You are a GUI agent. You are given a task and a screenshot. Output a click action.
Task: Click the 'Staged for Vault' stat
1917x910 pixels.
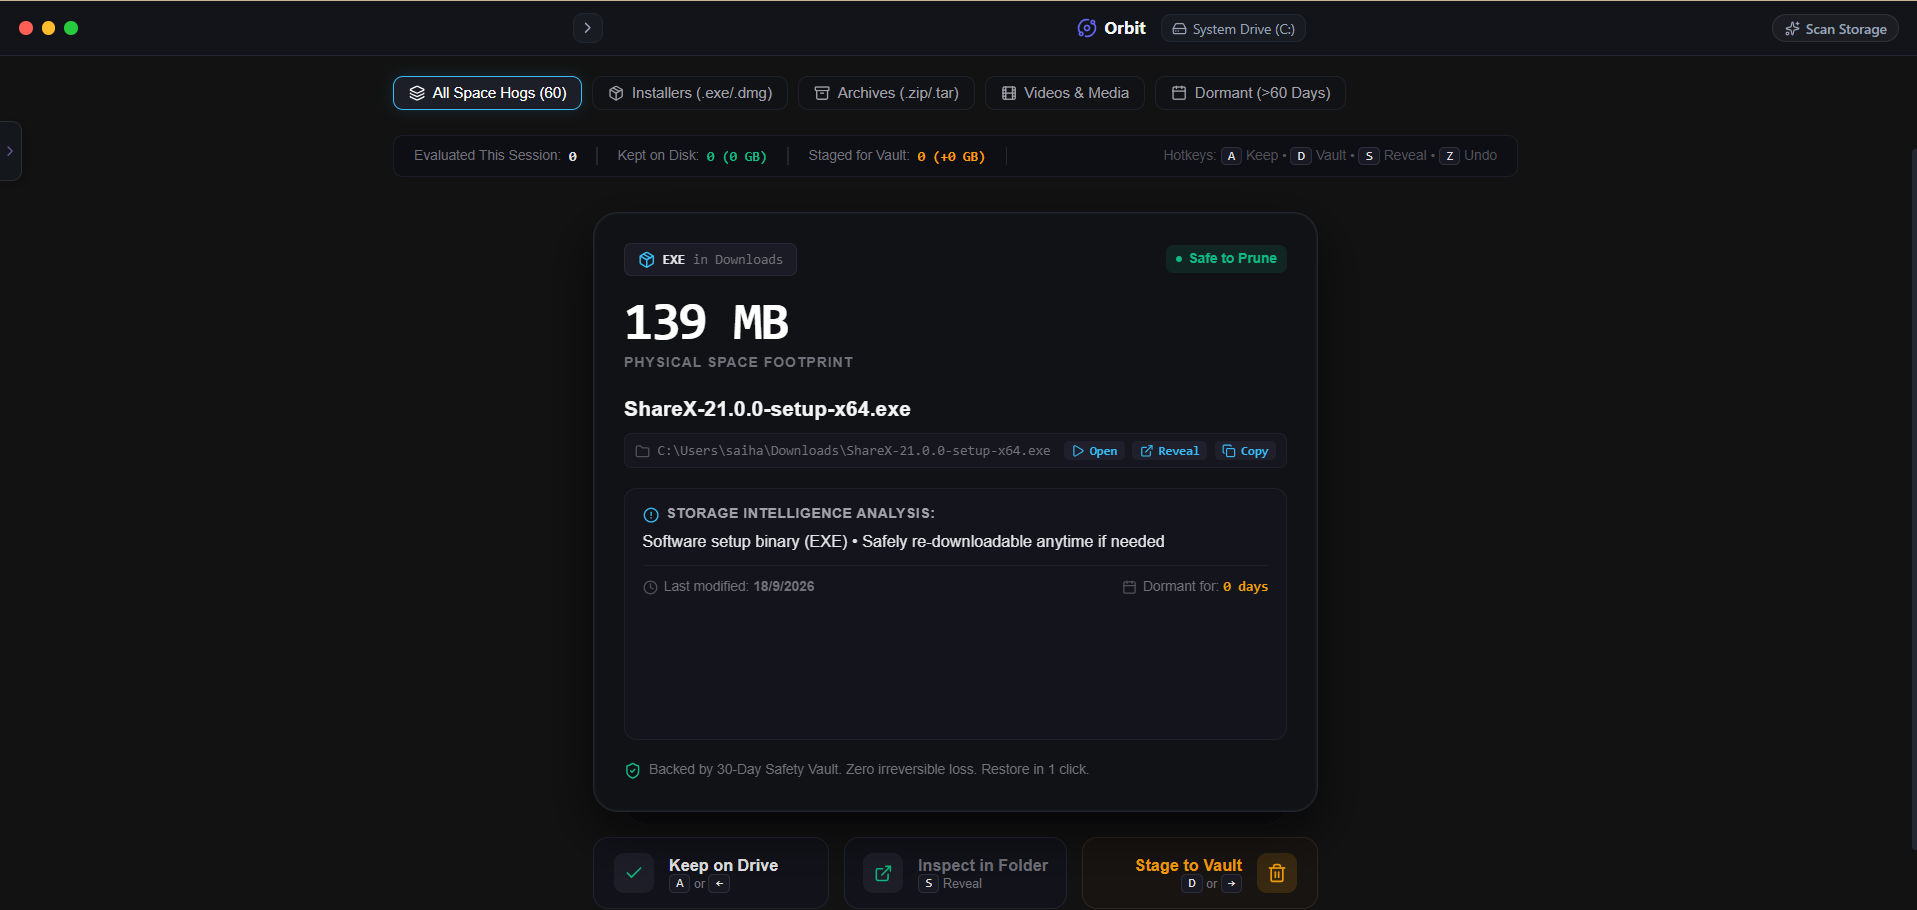click(897, 156)
